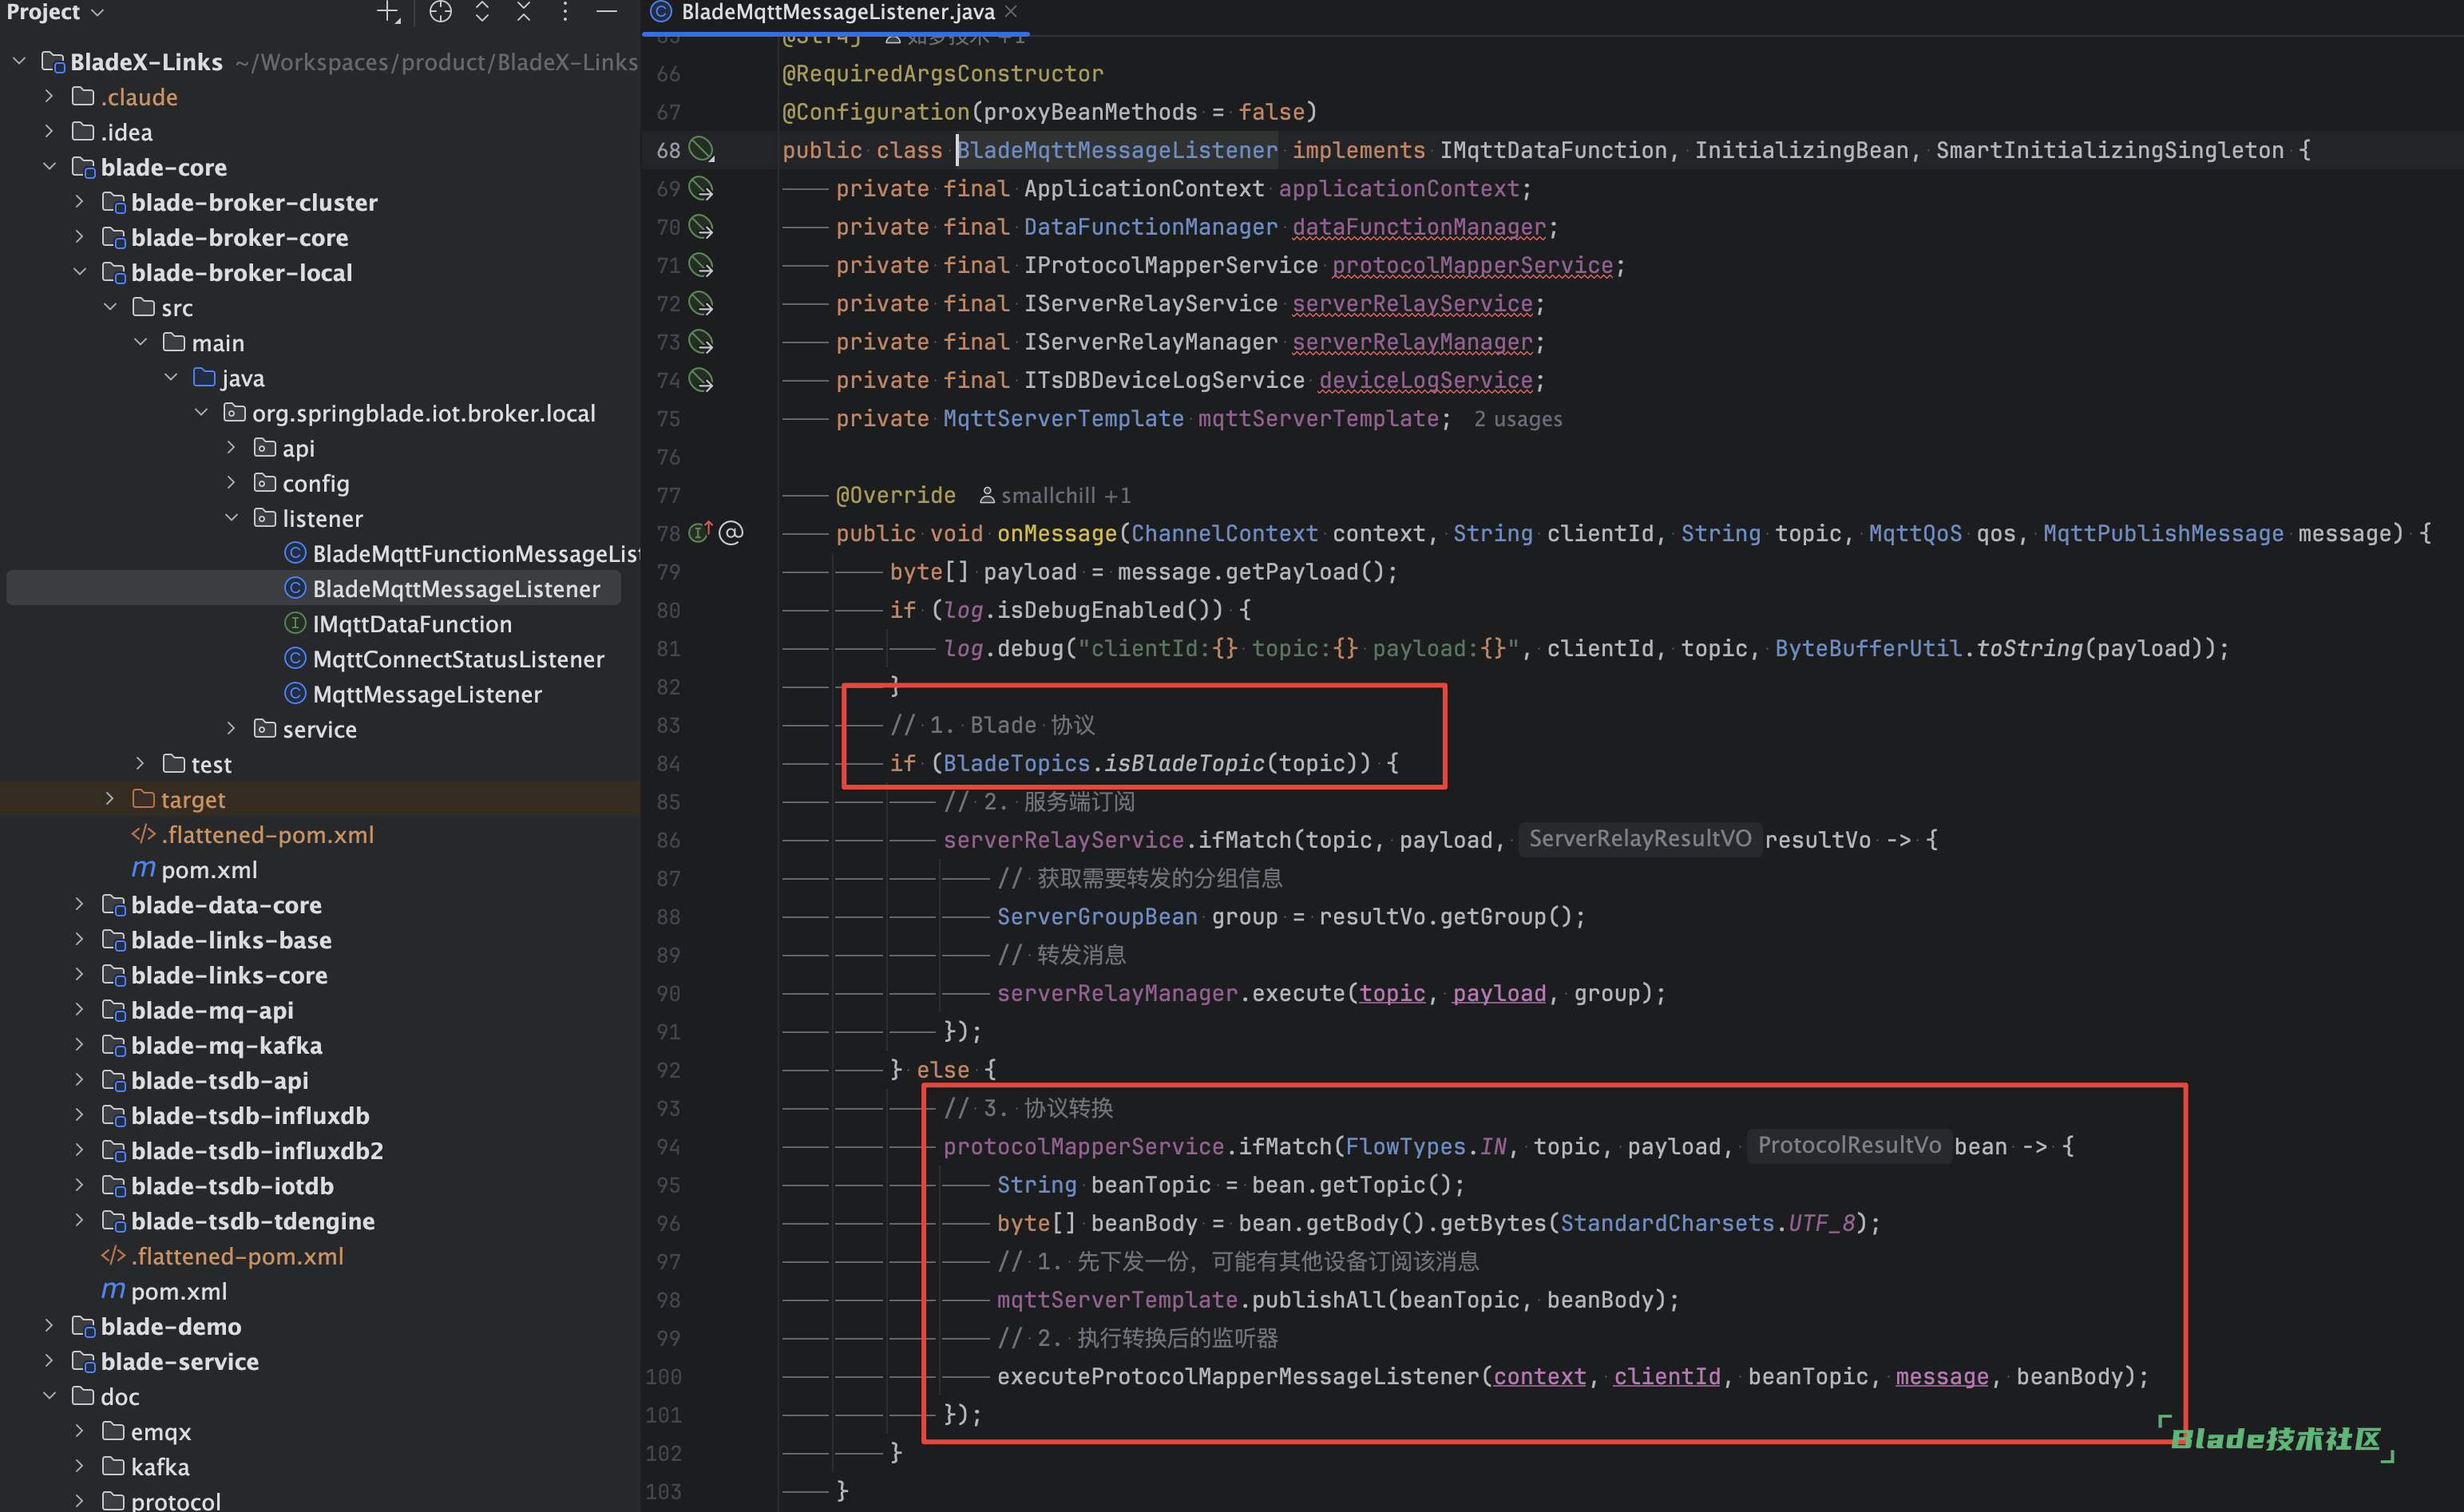Screen dimensions: 2464x1512
Task: Click the onMessage method name on line 78
Action: pyautogui.click(x=1056, y=533)
